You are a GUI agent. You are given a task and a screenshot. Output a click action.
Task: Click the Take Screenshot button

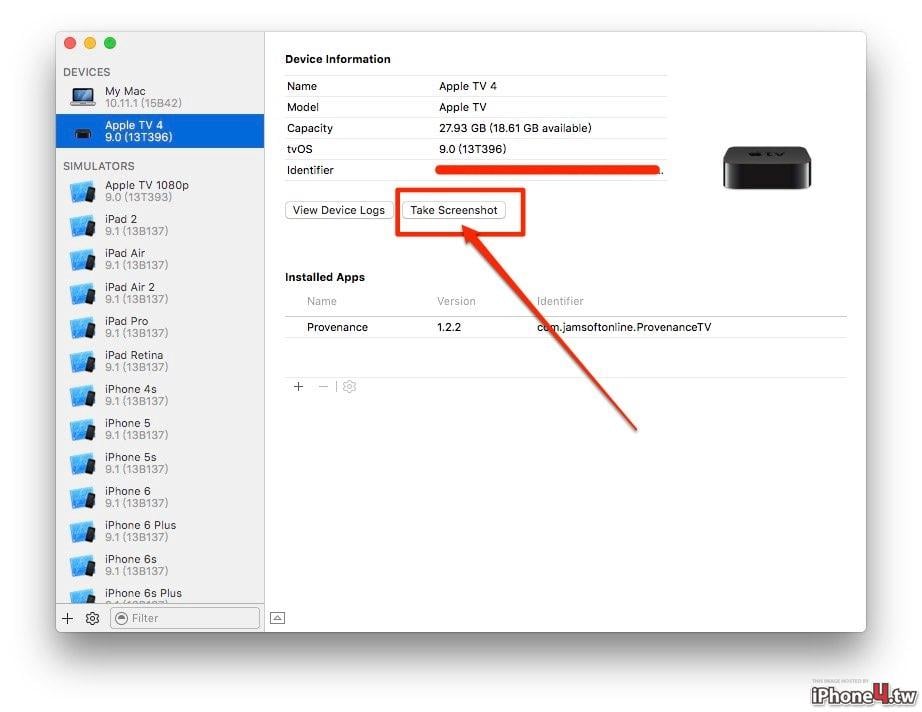tap(453, 210)
